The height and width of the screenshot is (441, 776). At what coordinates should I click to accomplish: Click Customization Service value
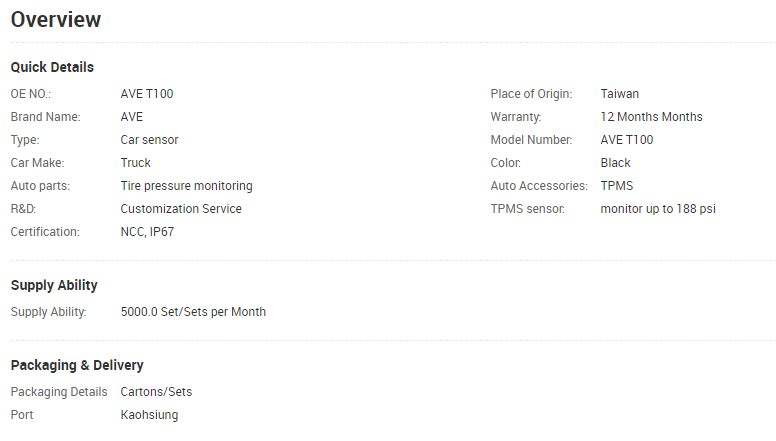pos(181,209)
